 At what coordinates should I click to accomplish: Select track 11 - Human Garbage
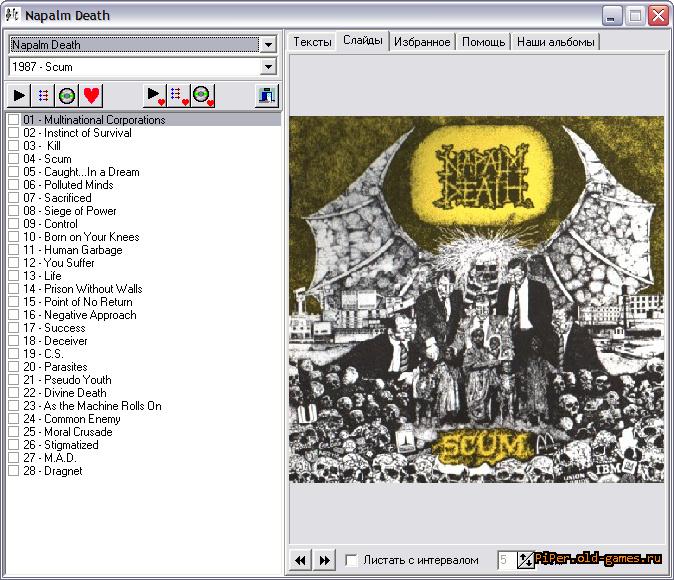point(73,250)
